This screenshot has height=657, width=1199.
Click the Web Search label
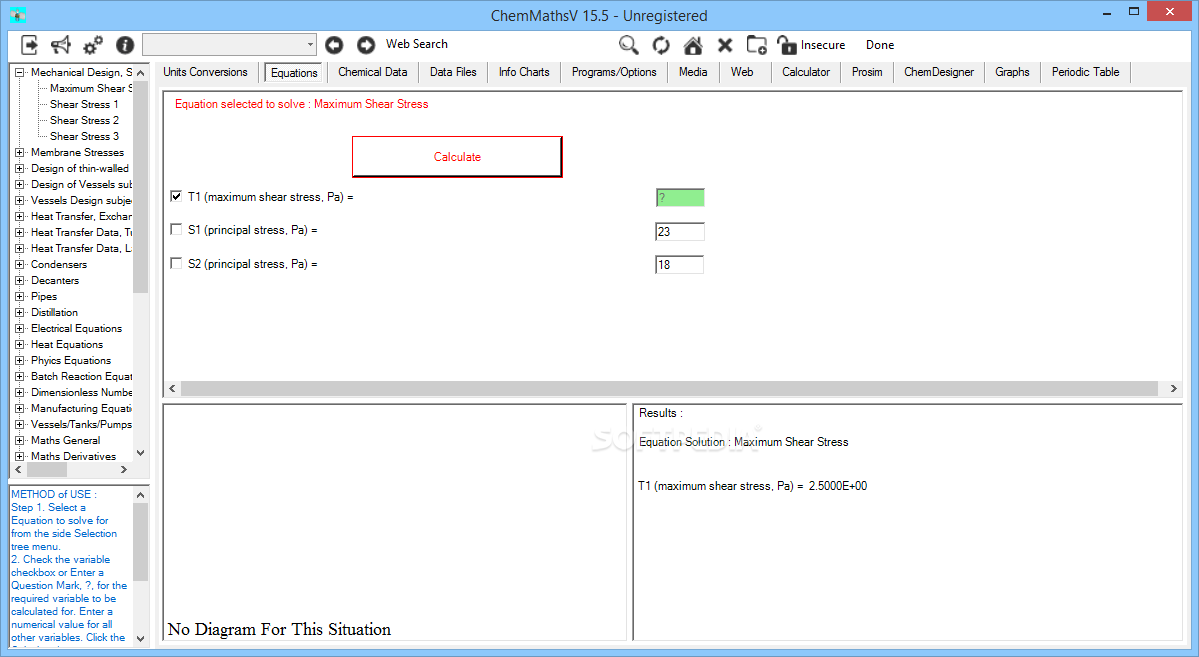coord(417,44)
